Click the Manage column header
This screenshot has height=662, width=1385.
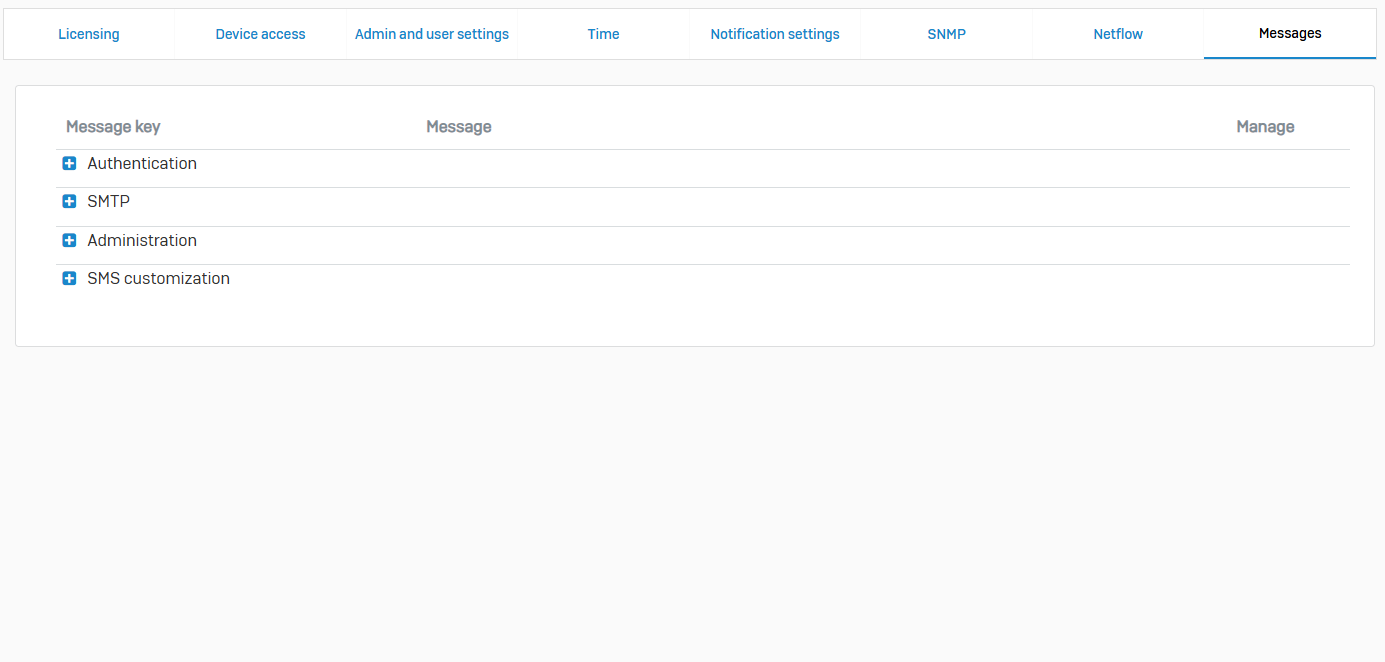point(1265,127)
